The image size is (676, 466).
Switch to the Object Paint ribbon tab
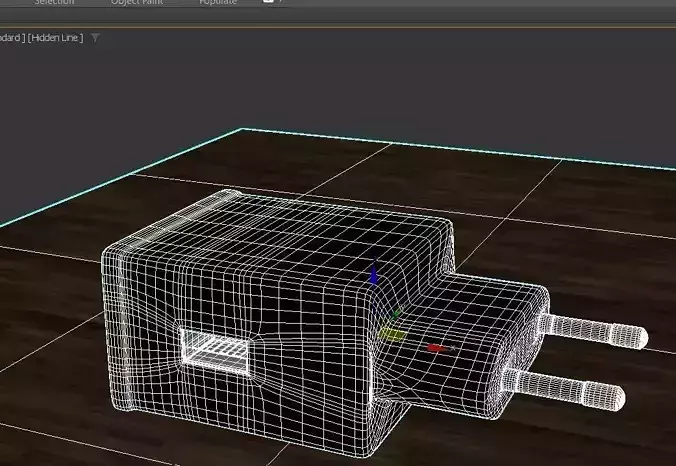(137, 2)
